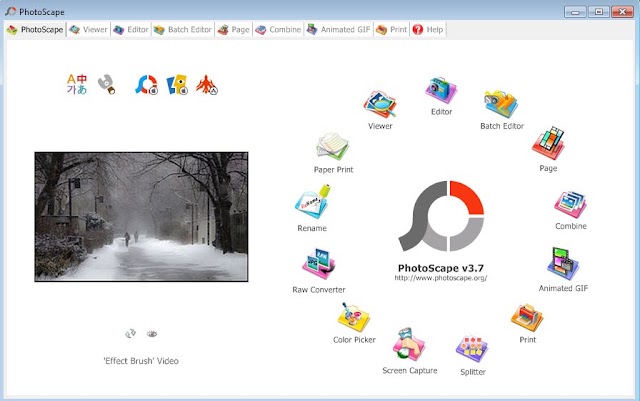The width and height of the screenshot is (640, 401).
Task: Click the language selection icon
Action: click(77, 84)
